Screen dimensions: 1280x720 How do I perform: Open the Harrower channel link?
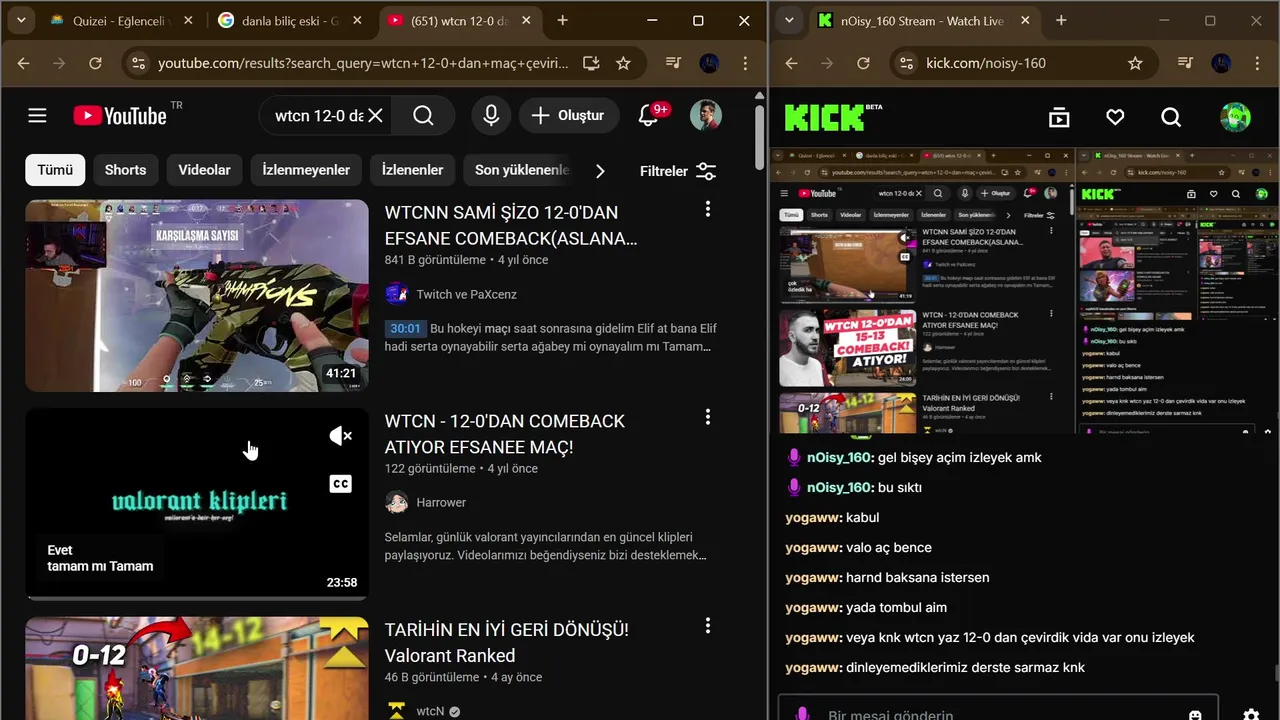tap(441, 502)
